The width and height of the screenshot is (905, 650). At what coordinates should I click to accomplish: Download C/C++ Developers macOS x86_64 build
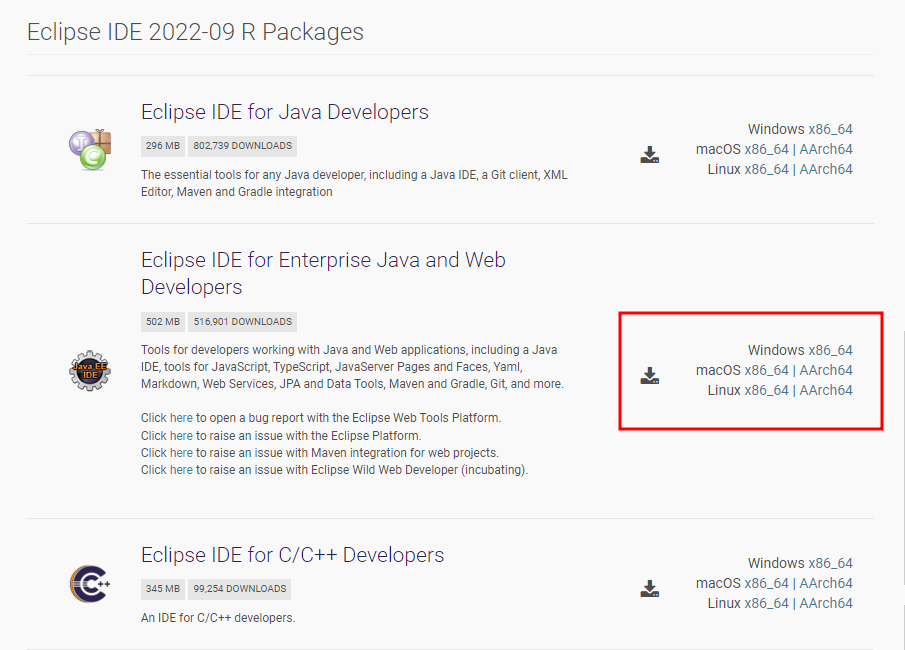766,584
